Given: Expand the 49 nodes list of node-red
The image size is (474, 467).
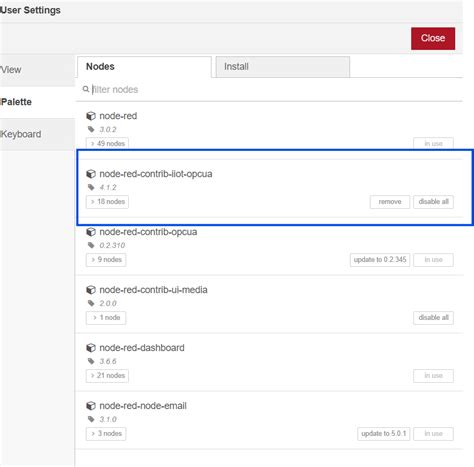Looking at the screenshot, I should (x=107, y=143).
